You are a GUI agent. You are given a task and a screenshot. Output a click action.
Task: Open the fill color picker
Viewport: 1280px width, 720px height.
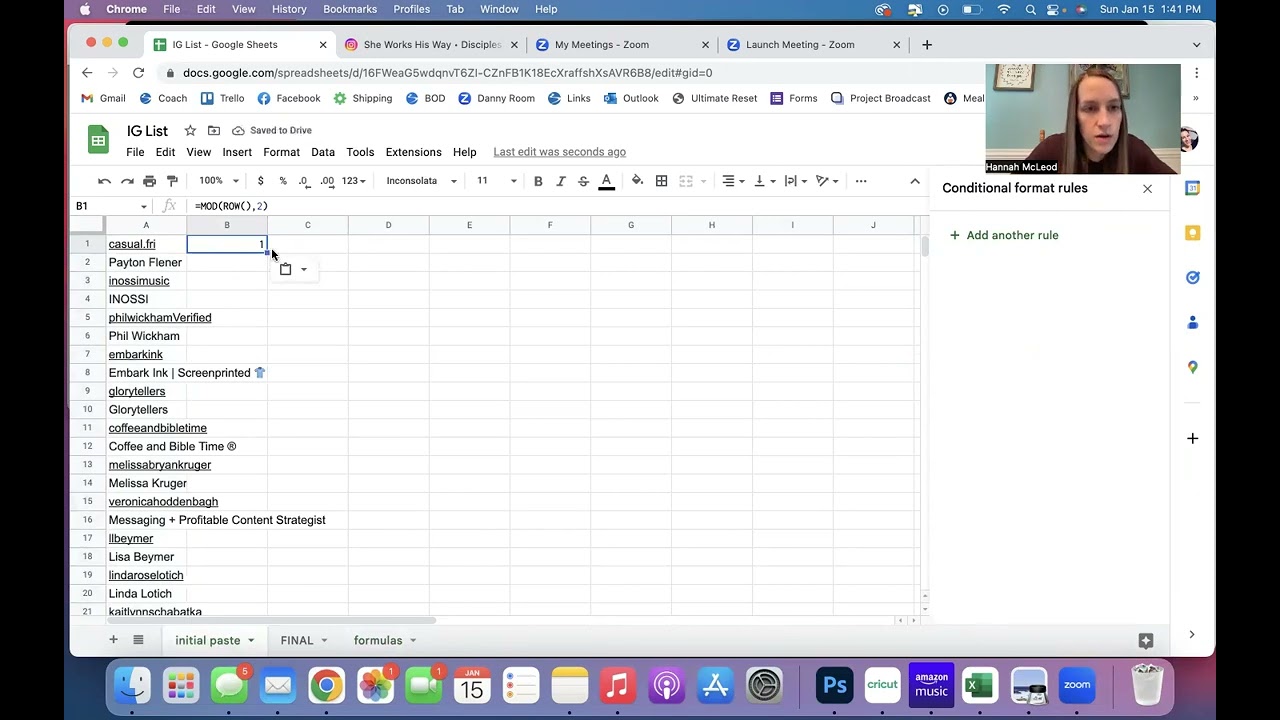[637, 181]
